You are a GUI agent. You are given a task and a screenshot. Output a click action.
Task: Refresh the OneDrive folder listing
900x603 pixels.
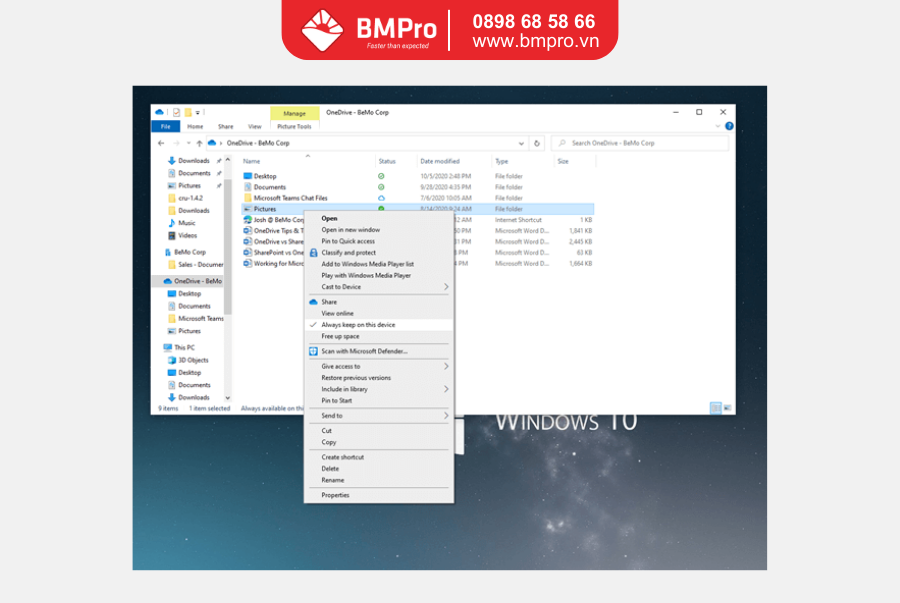pos(537,143)
